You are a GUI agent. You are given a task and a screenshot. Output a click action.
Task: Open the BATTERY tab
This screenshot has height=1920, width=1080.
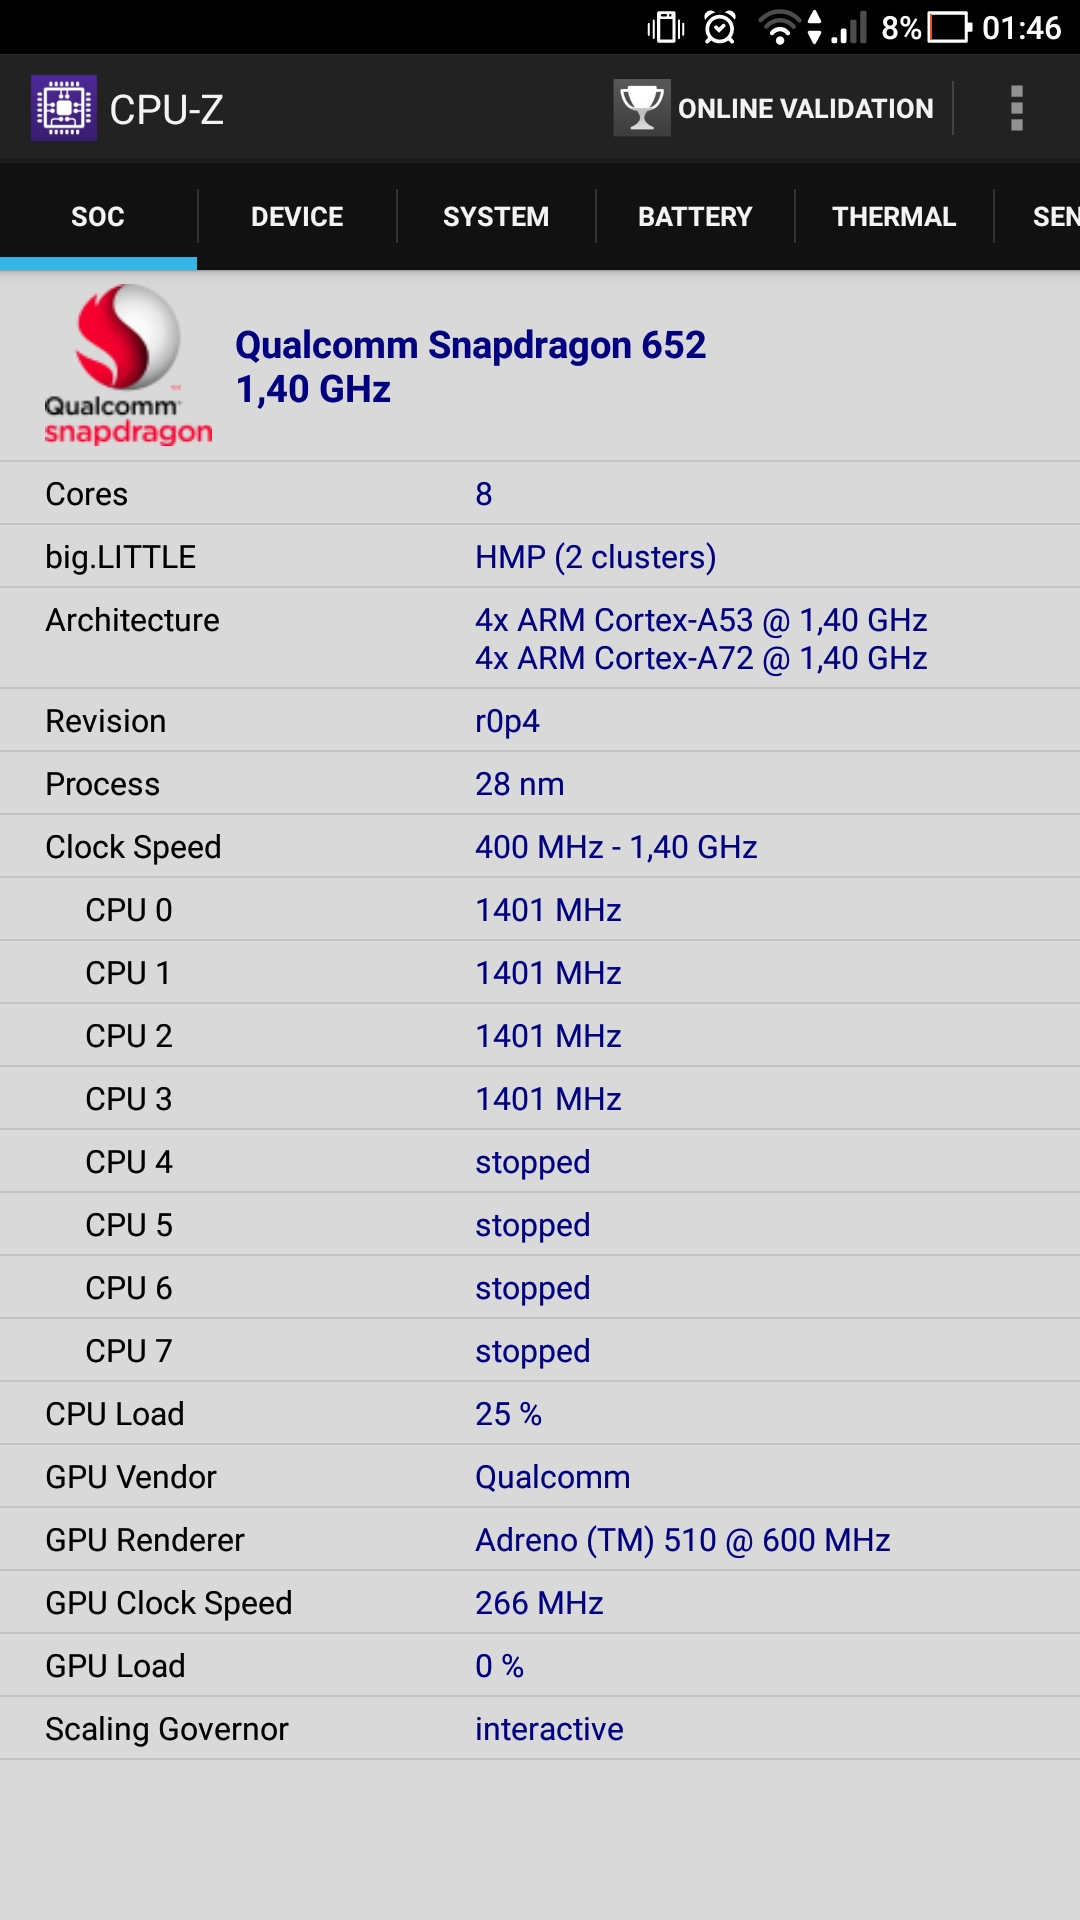pyautogui.click(x=695, y=217)
